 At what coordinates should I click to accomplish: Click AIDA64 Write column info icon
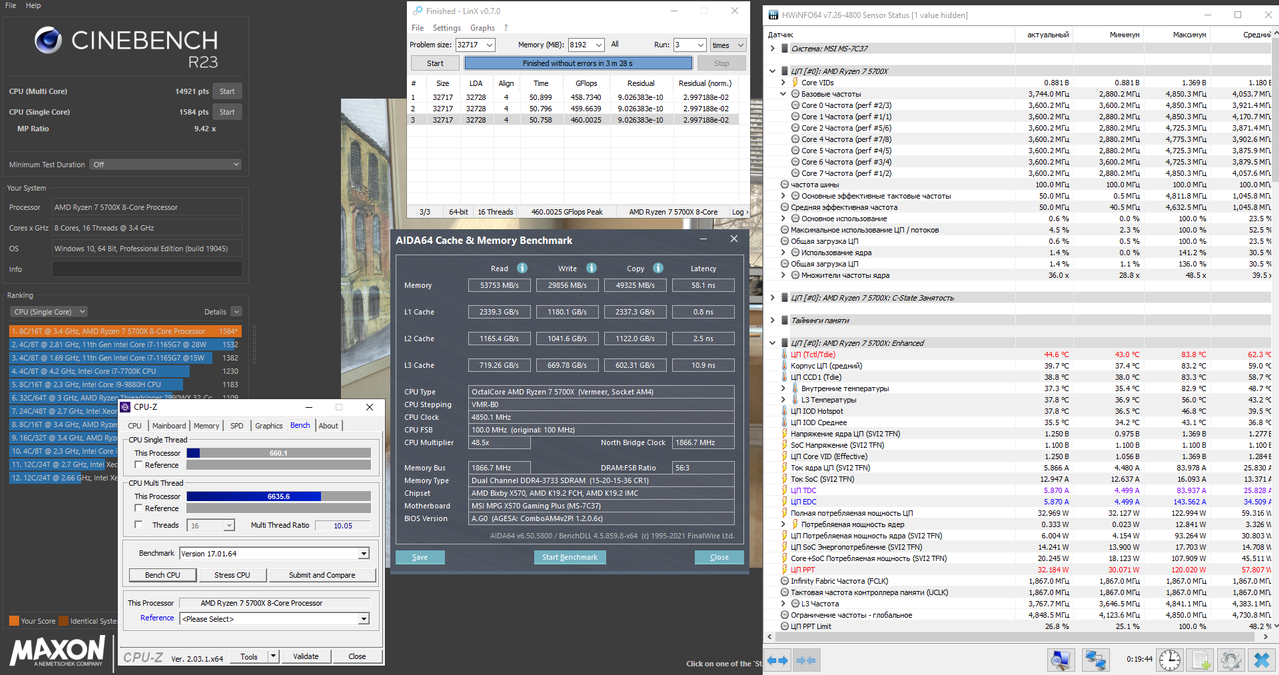click(x=591, y=268)
